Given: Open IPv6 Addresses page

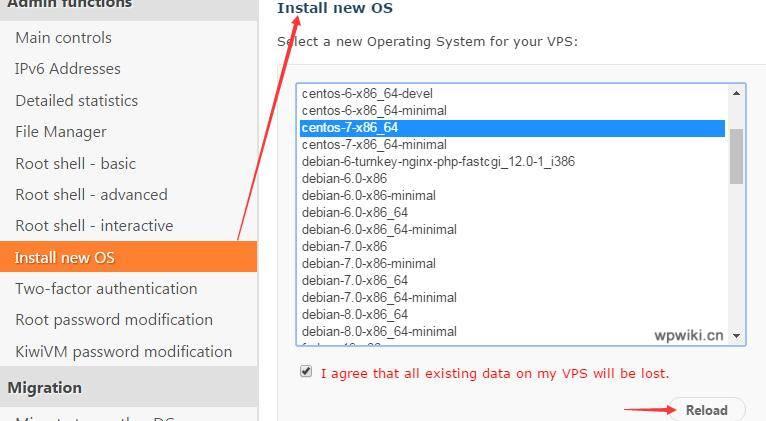Looking at the screenshot, I should coord(67,69).
